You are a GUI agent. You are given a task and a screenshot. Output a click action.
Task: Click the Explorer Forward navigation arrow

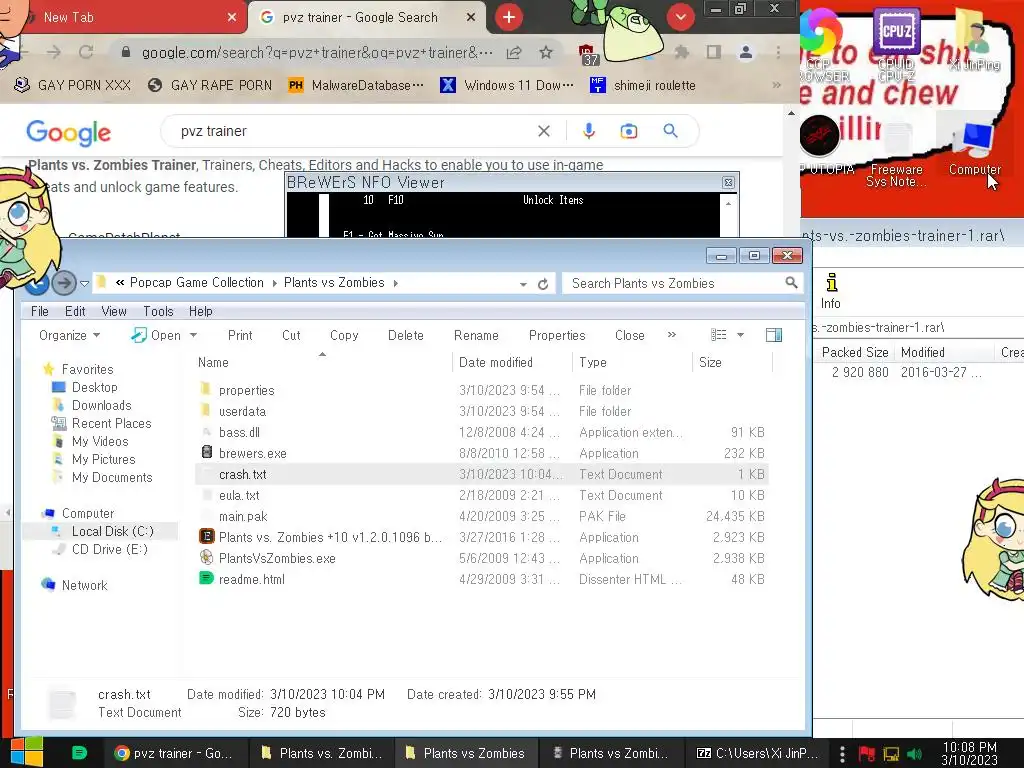tap(63, 283)
